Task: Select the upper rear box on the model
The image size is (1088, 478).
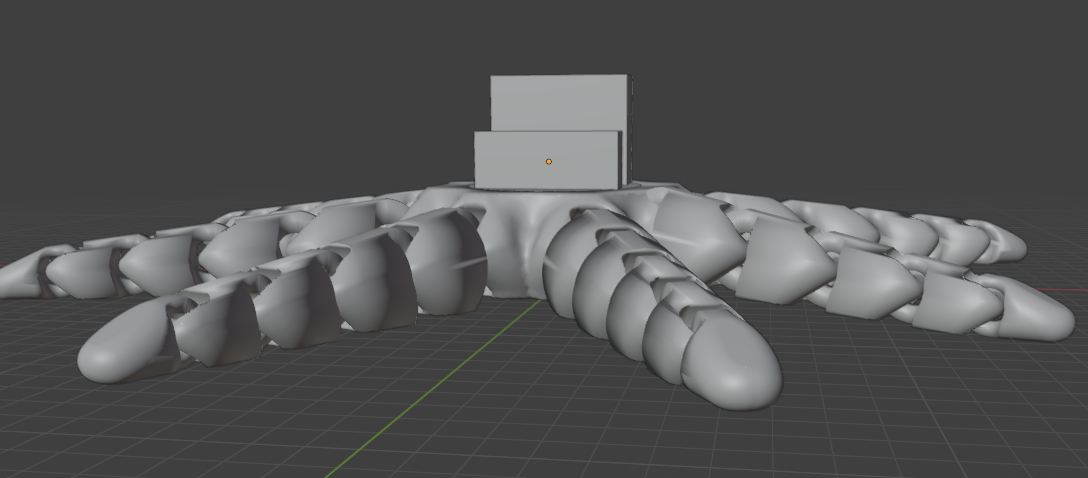Action: [559, 103]
